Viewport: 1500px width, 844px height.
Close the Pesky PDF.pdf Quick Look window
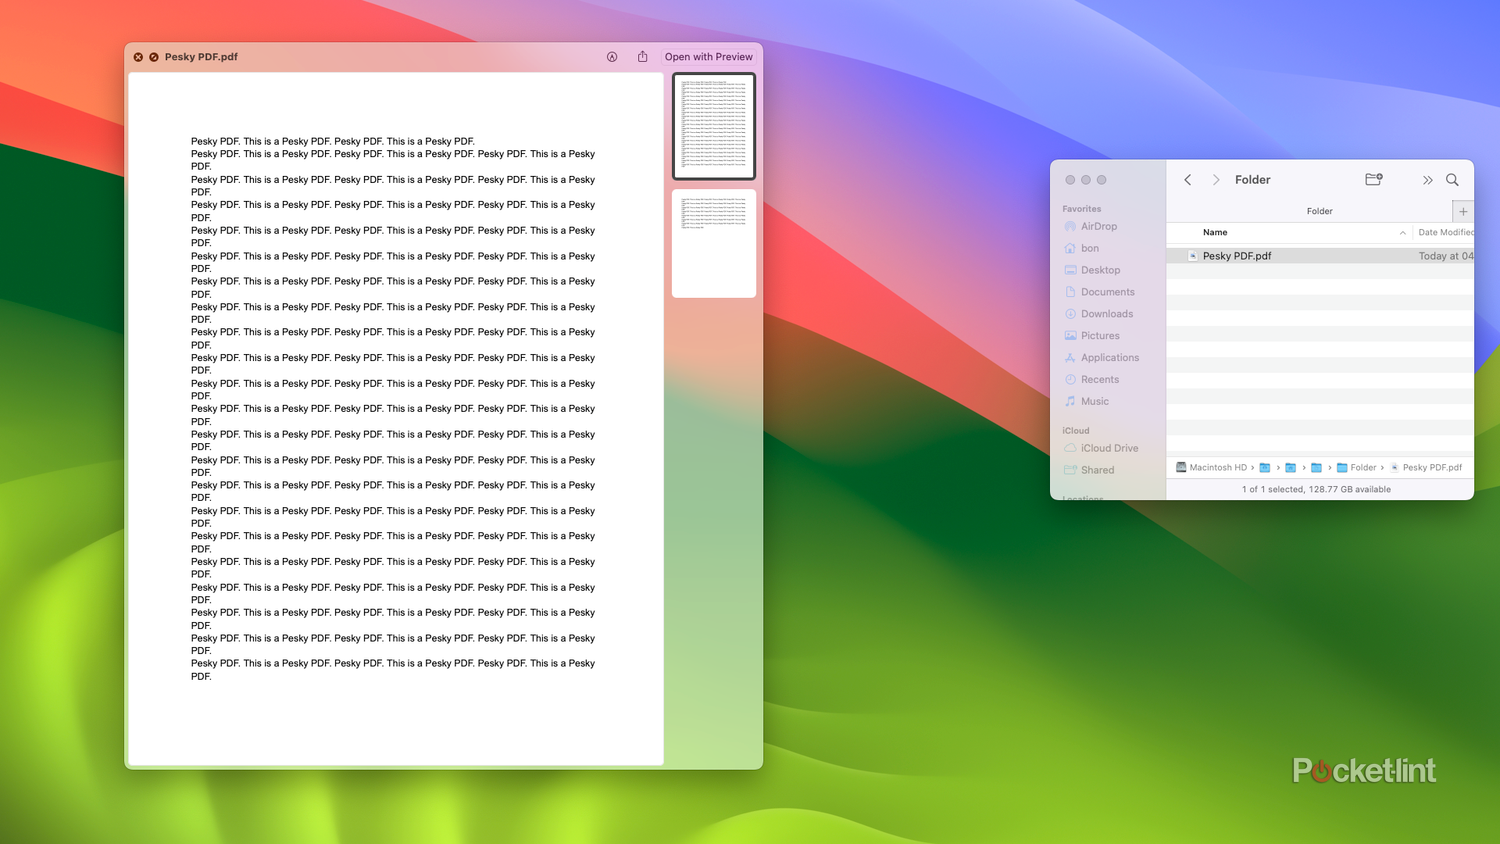138,57
